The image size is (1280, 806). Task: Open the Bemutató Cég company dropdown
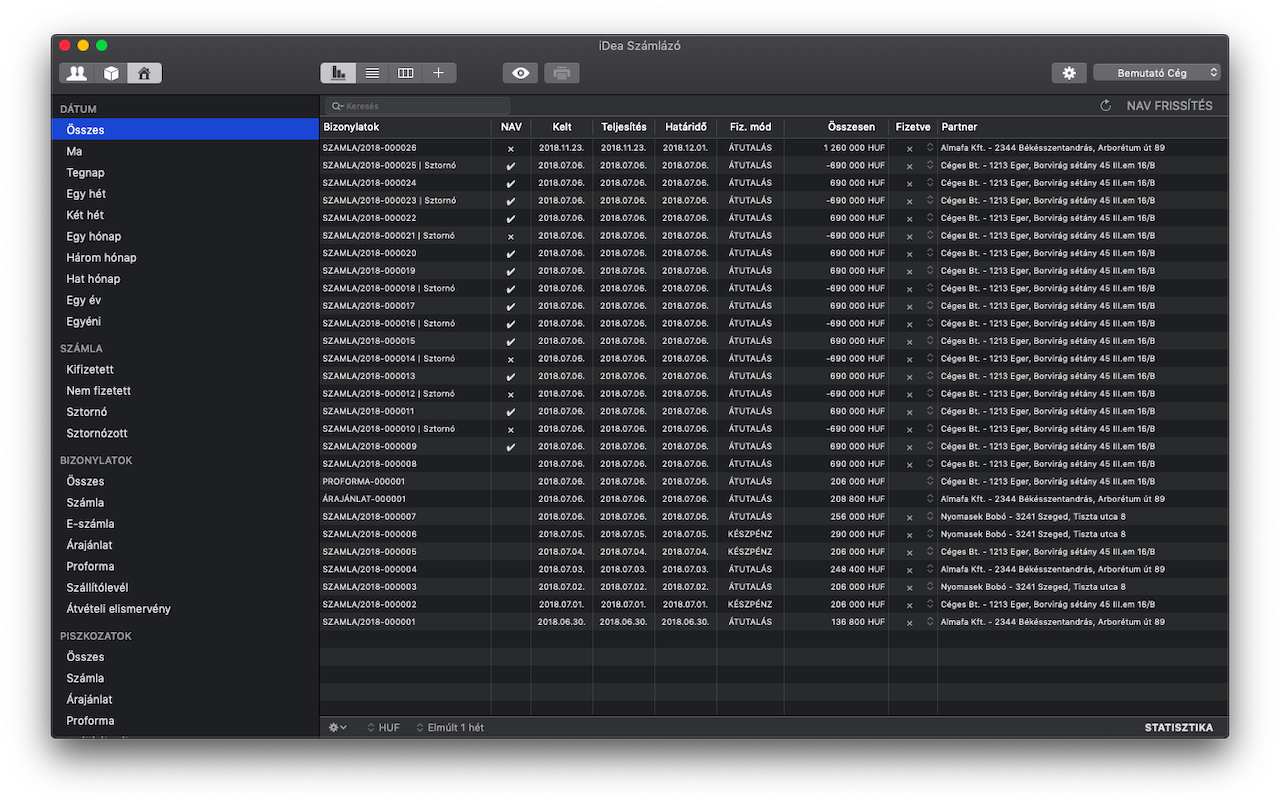coord(1157,73)
